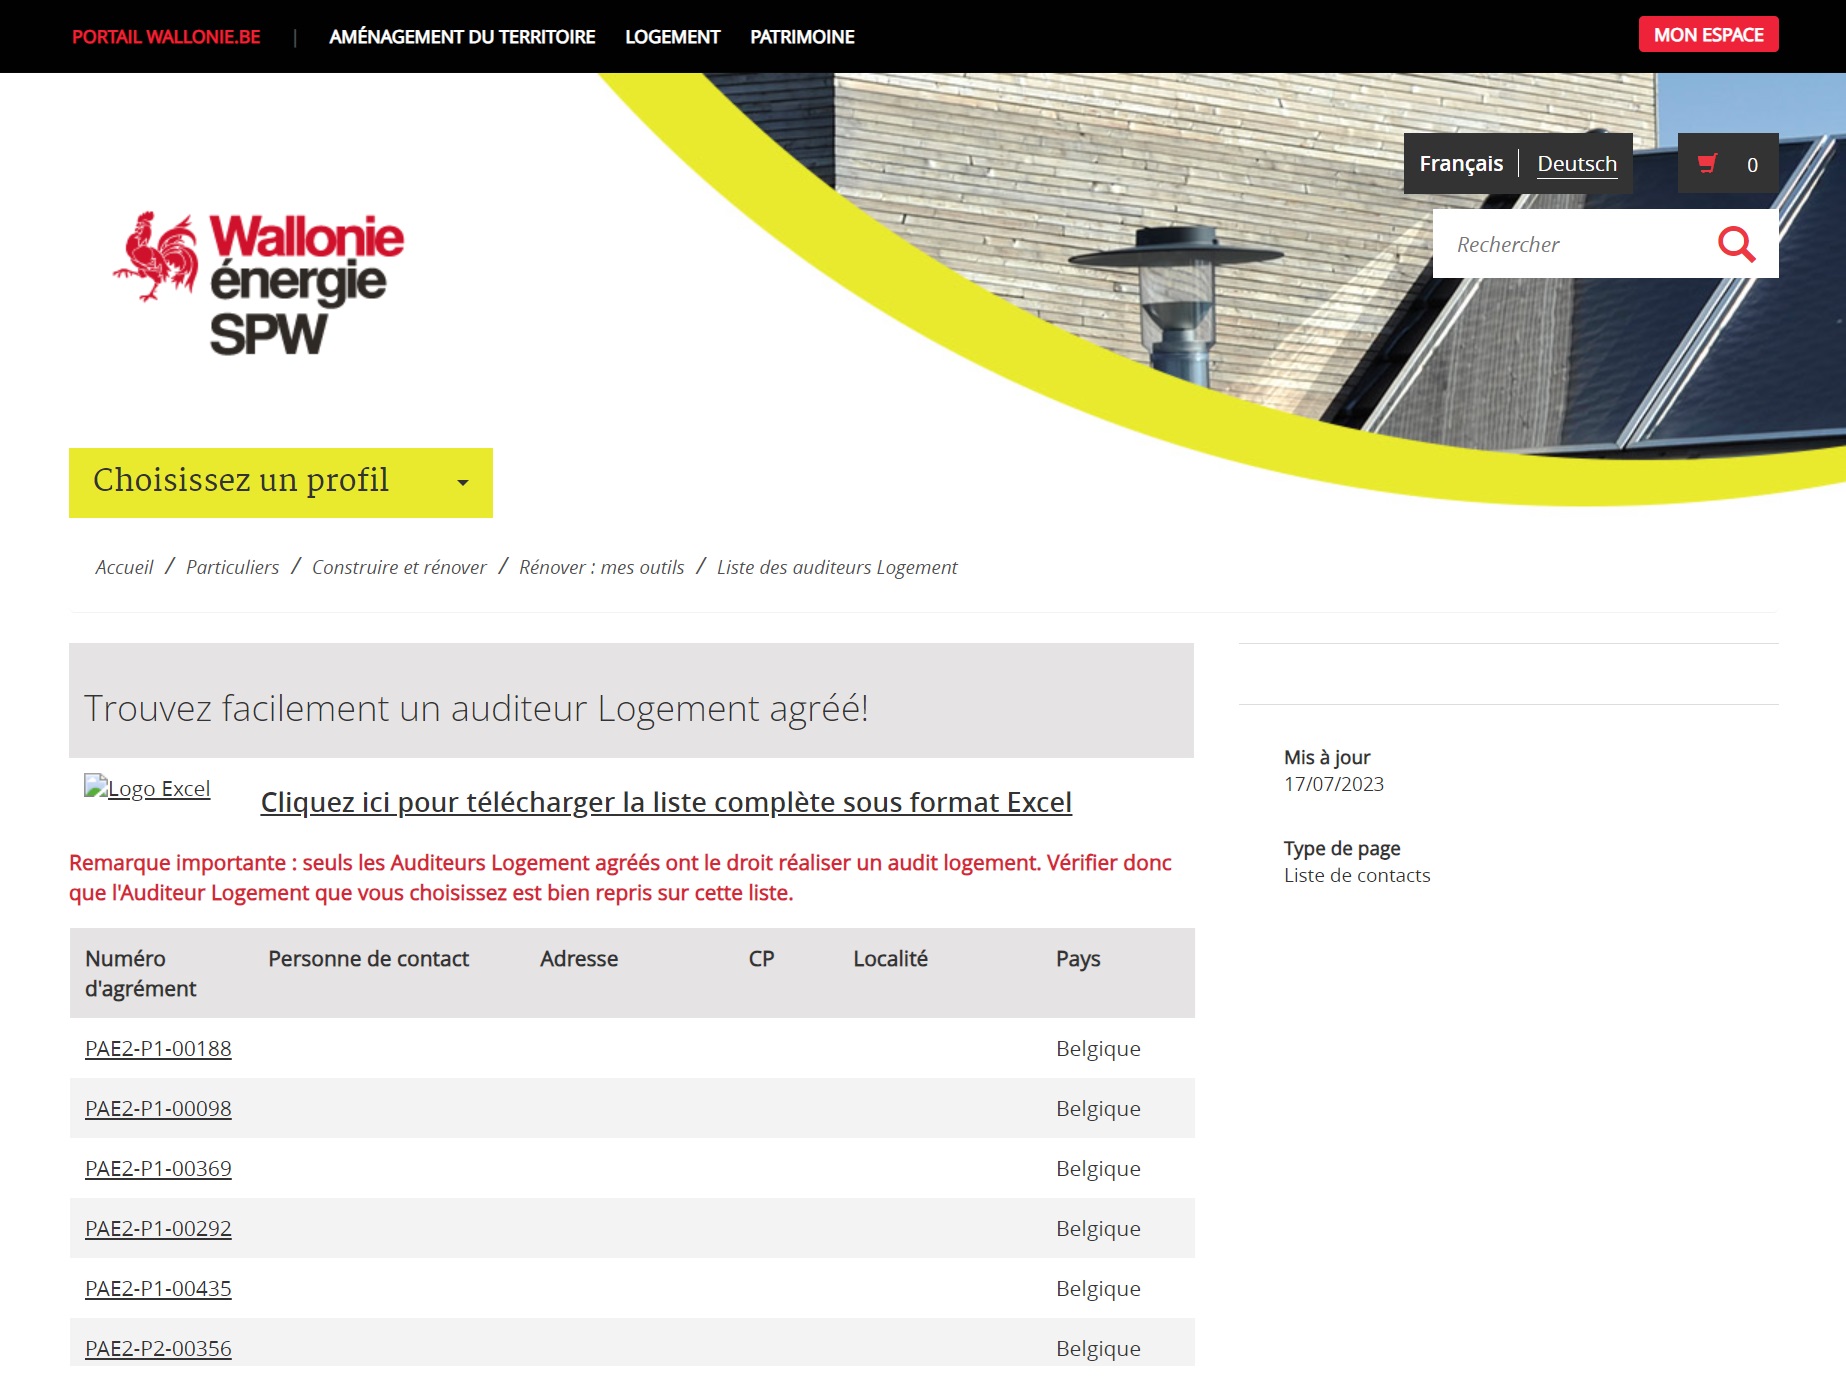Open the Aménagement du territoire menu
Screen dimensions: 1846x1394
462,37
